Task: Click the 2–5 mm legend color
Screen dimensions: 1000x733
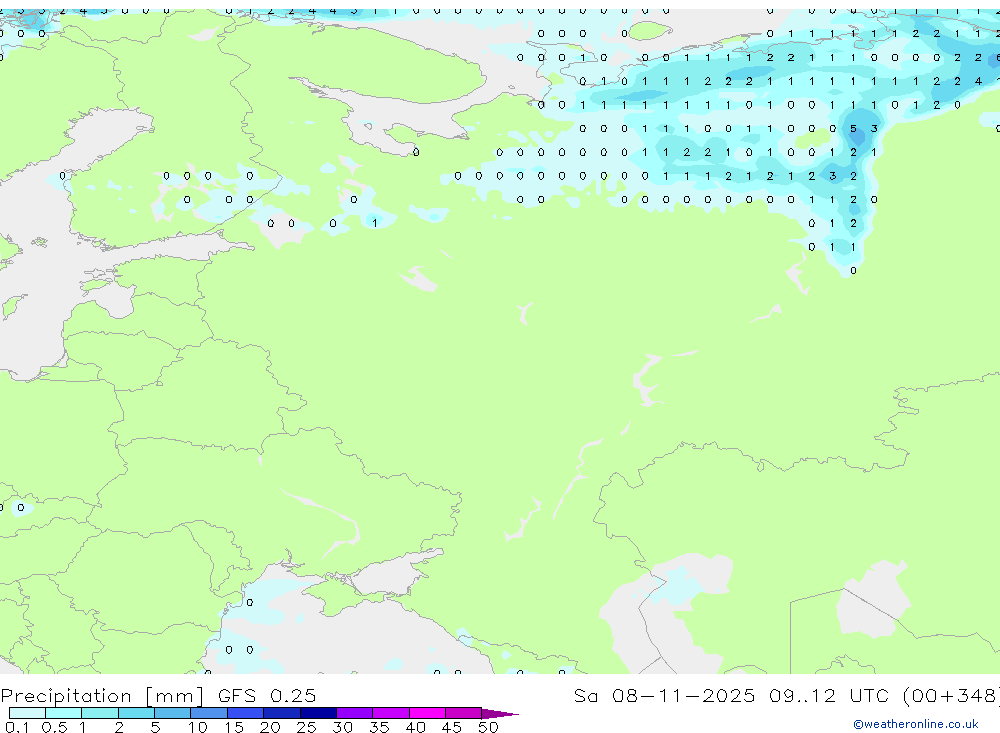Action: [136, 713]
